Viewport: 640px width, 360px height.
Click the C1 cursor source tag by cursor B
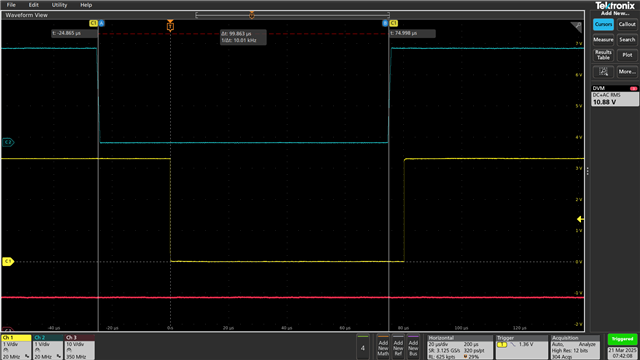(x=393, y=23)
